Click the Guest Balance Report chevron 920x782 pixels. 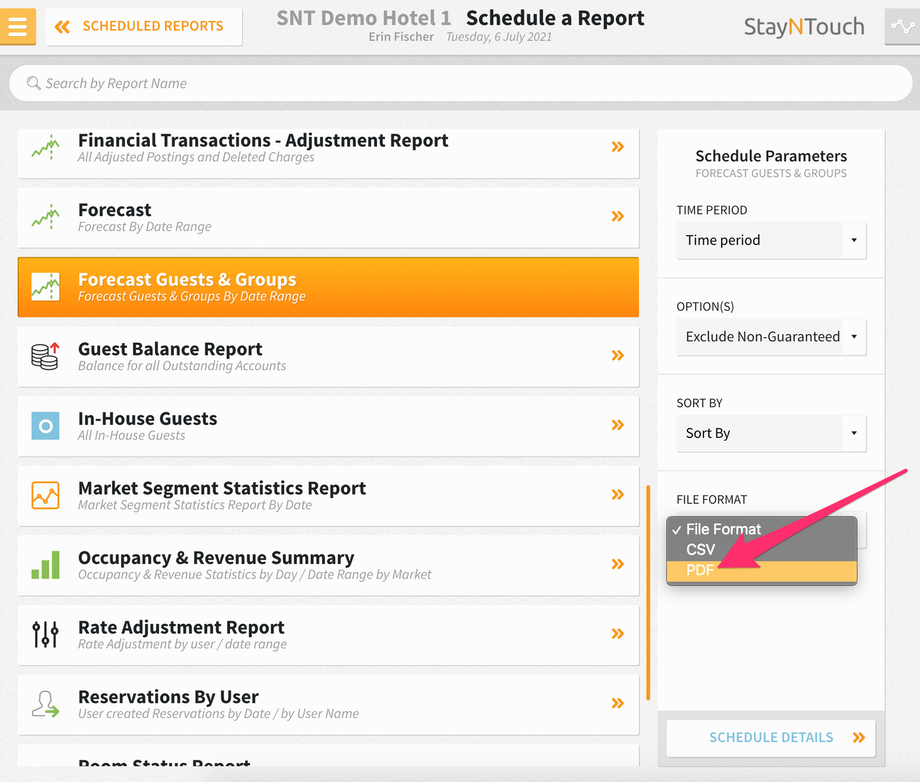617,356
